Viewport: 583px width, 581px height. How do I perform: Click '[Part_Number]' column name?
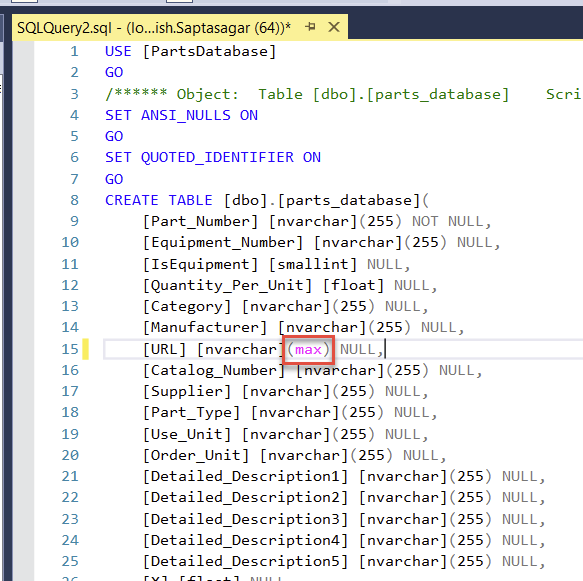200,222
